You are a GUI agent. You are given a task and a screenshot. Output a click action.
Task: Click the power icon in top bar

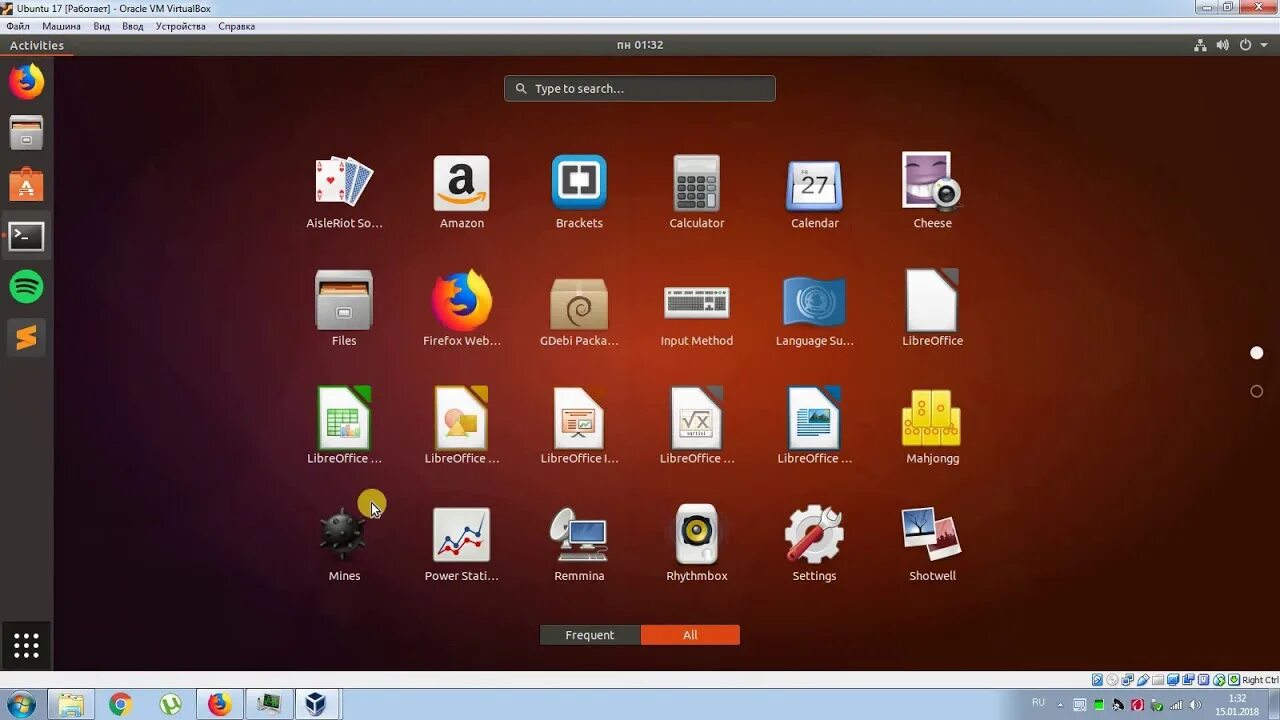[1246, 45]
